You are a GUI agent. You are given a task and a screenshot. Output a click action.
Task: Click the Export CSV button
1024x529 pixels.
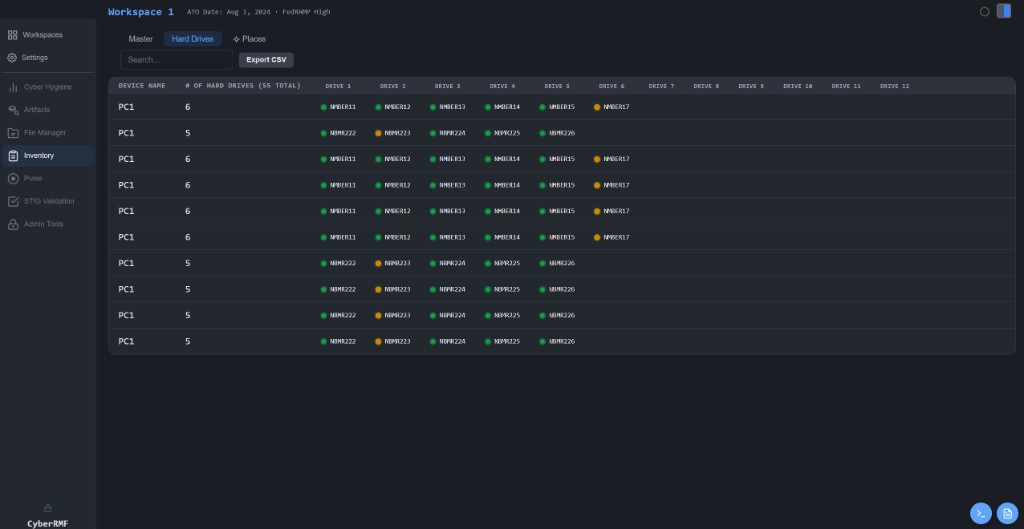click(266, 60)
